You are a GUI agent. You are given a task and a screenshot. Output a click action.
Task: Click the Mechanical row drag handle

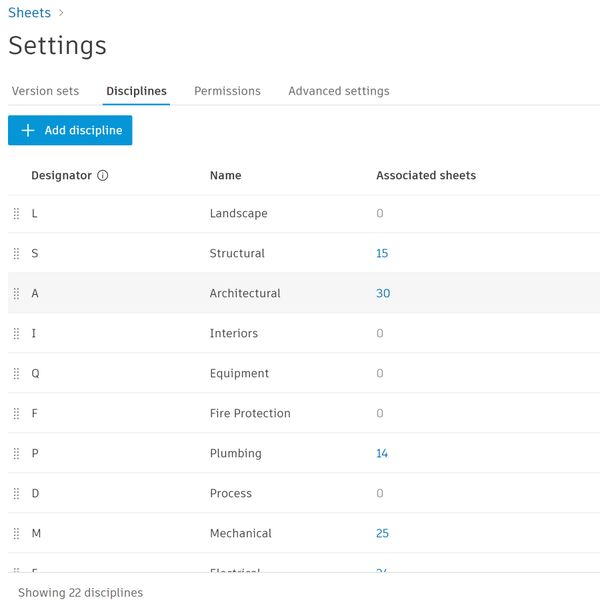tap(16, 534)
